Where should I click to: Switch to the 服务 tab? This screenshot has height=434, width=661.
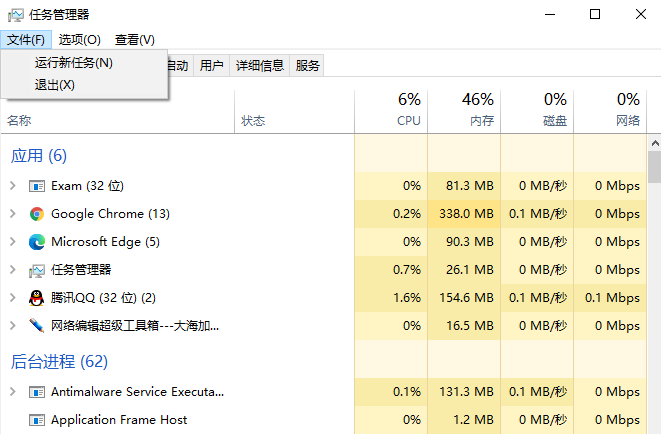point(308,66)
